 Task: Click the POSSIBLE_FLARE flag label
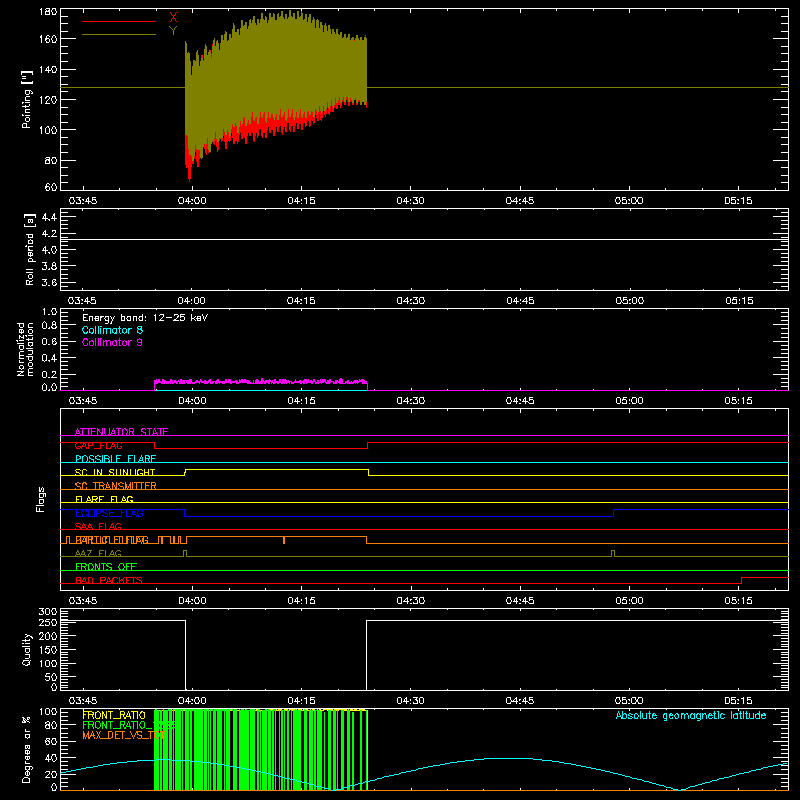tap(115, 459)
